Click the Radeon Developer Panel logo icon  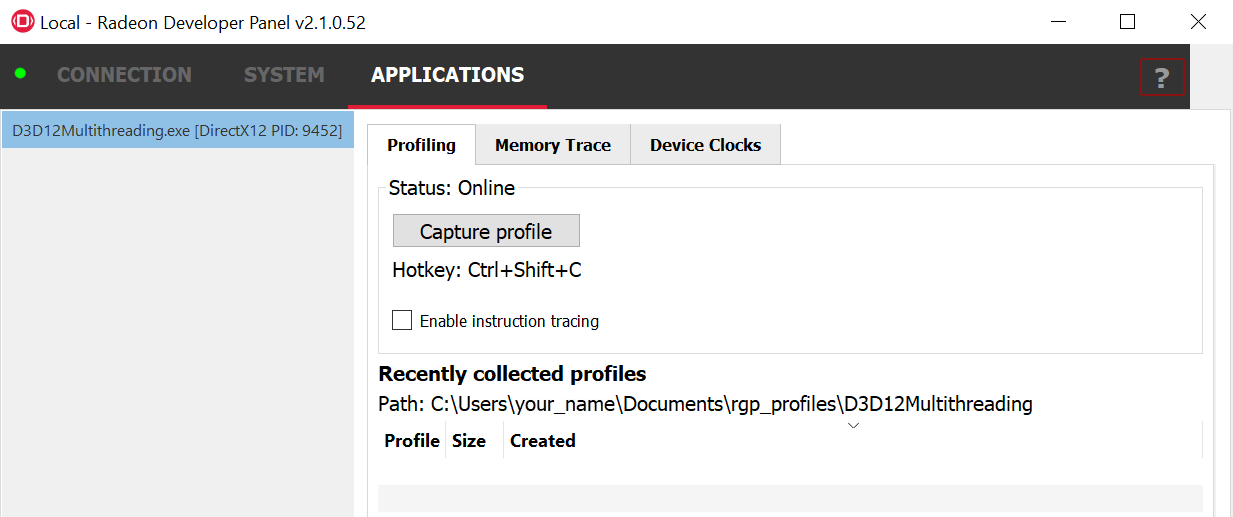[22, 22]
